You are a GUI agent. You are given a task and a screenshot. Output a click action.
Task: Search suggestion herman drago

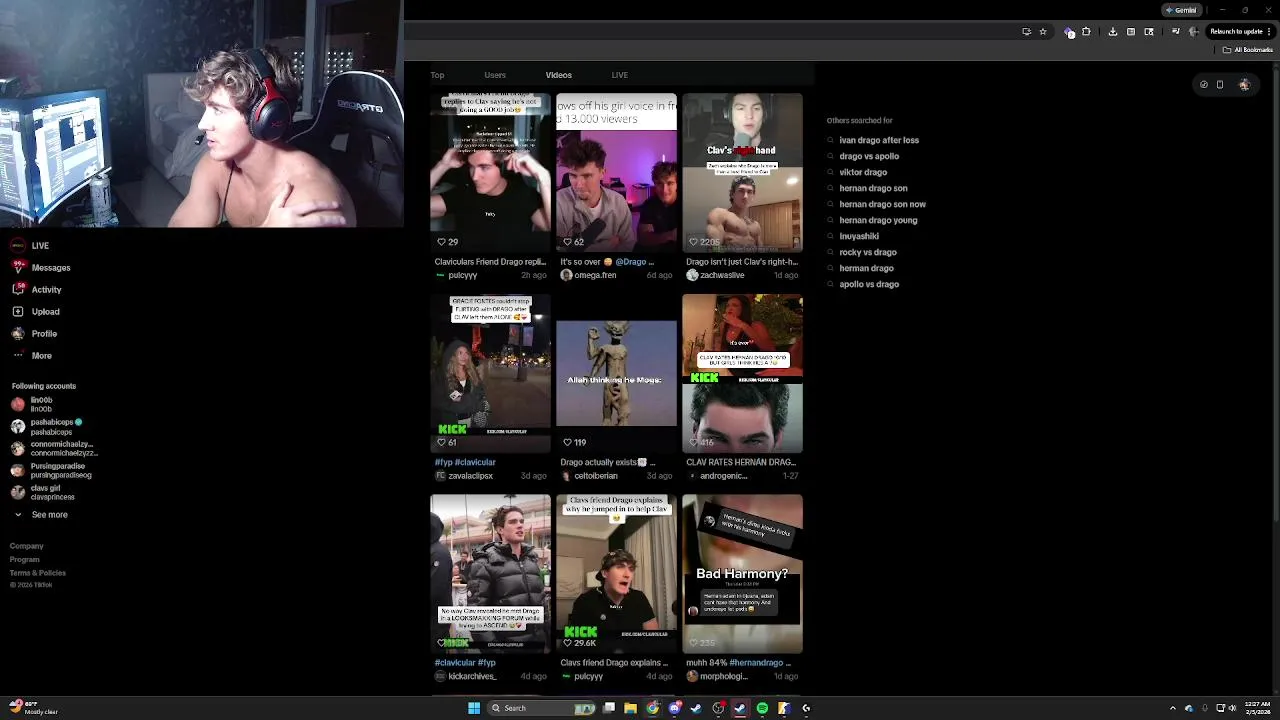[x=860, y=268]
